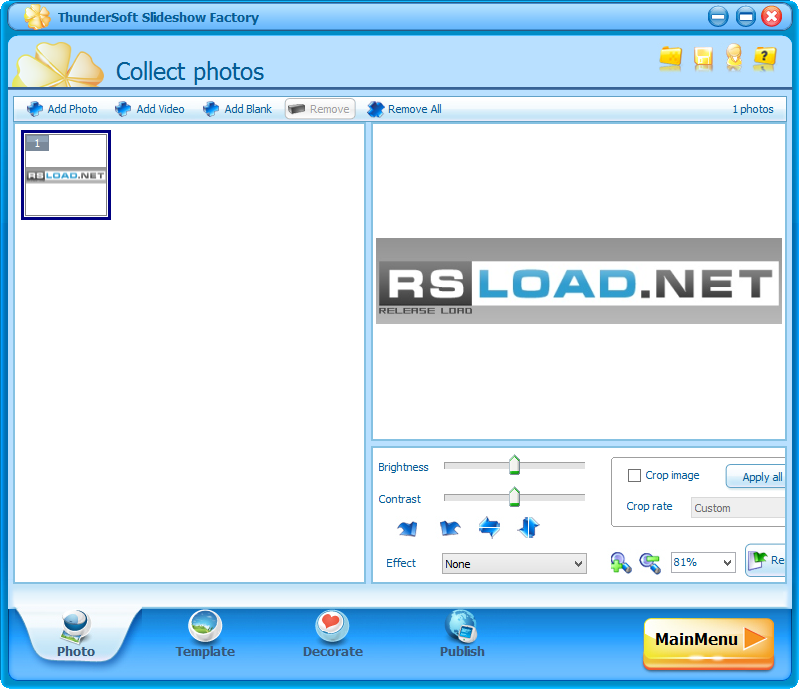Click the Apply all button
Image resolution: width=800 pixels, height=690 pixels.
pyautogui.click(x=756, y=477)
